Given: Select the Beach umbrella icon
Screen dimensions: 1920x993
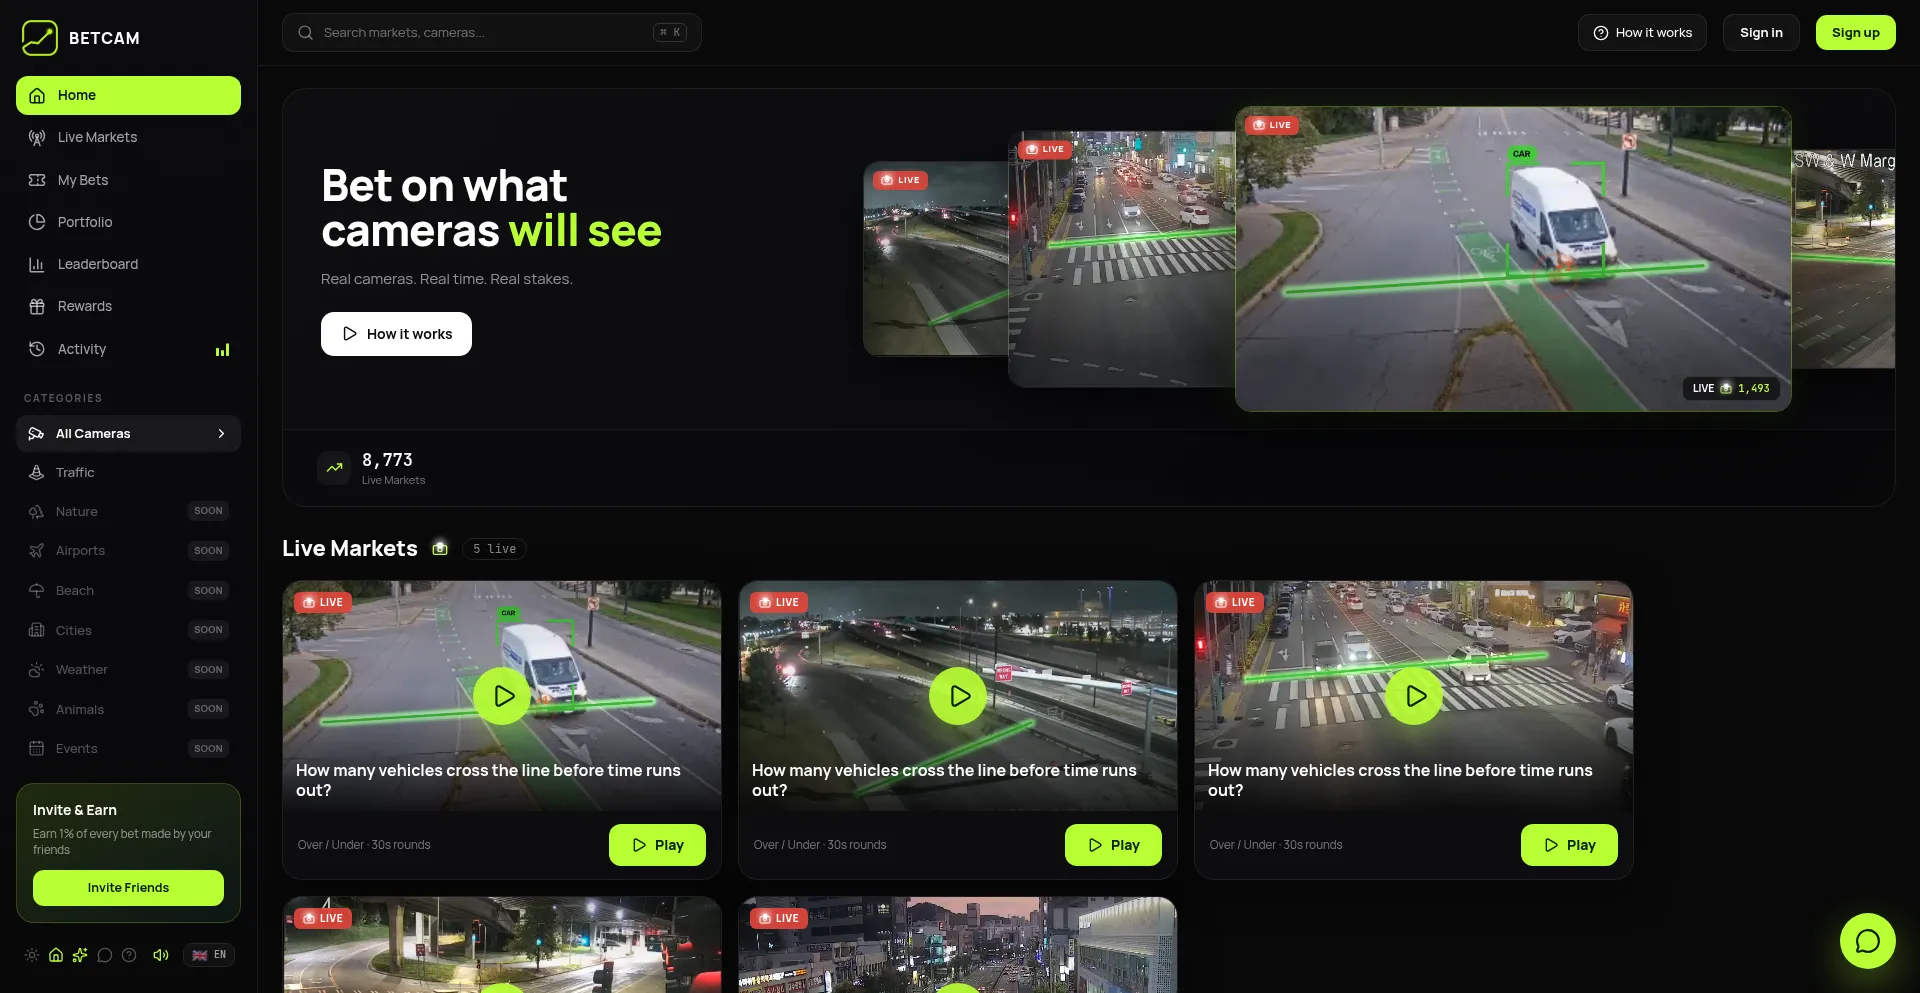Looking at the screenshot, I should (x=36, y=591).
